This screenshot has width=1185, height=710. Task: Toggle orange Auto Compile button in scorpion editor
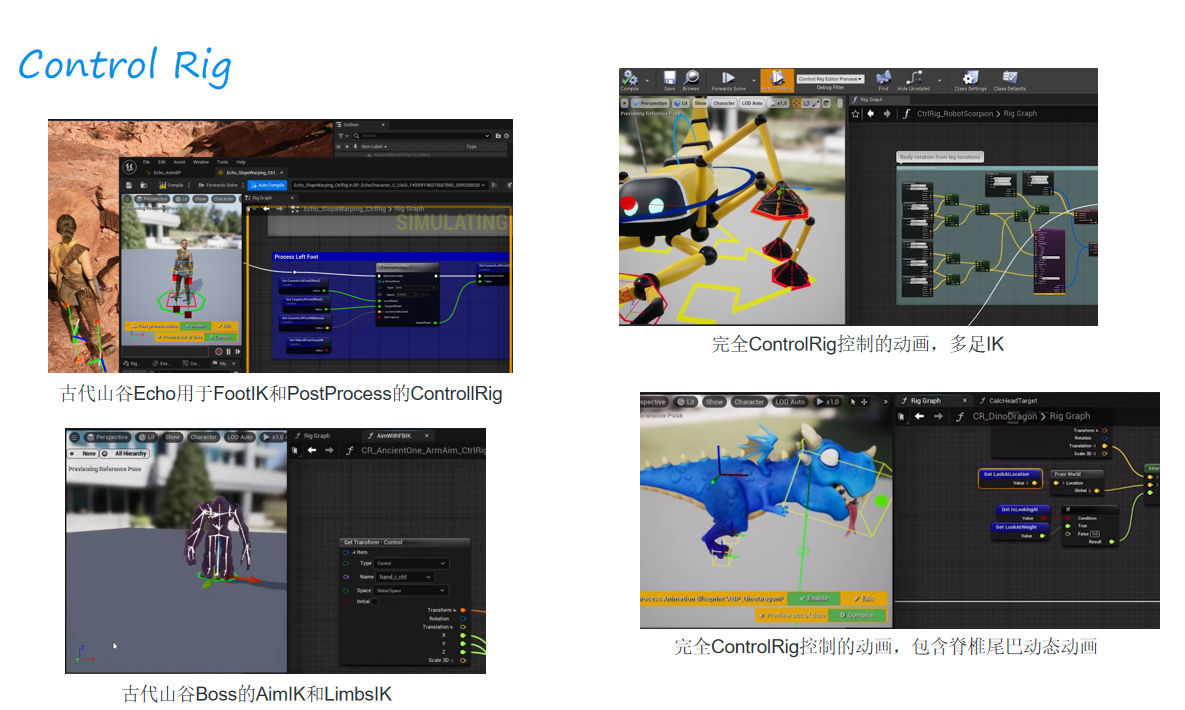tap(777, 80)
